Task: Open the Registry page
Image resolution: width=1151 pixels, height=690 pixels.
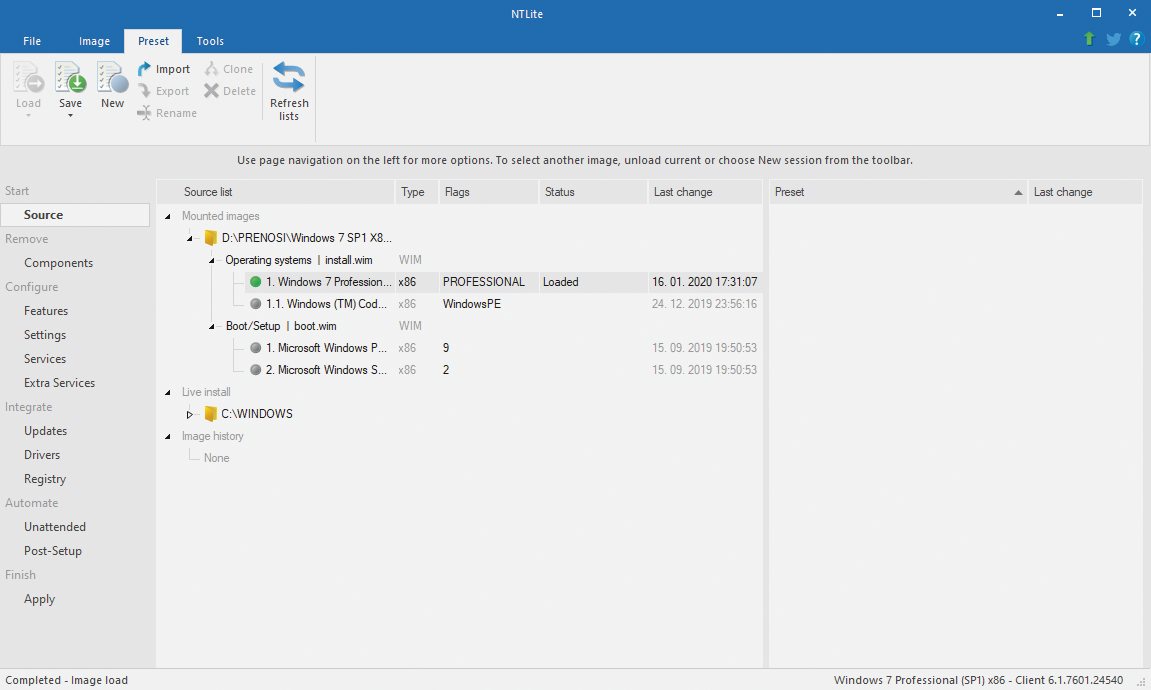Action: 45,479
